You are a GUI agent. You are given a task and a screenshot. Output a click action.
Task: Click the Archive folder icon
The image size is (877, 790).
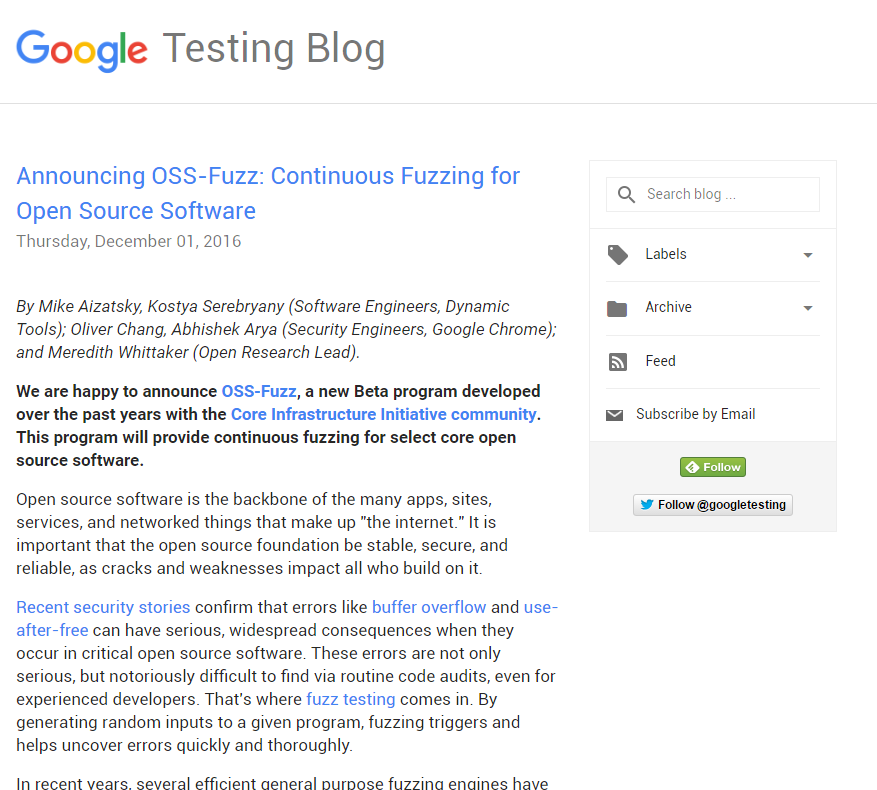[x=618, y=308]
